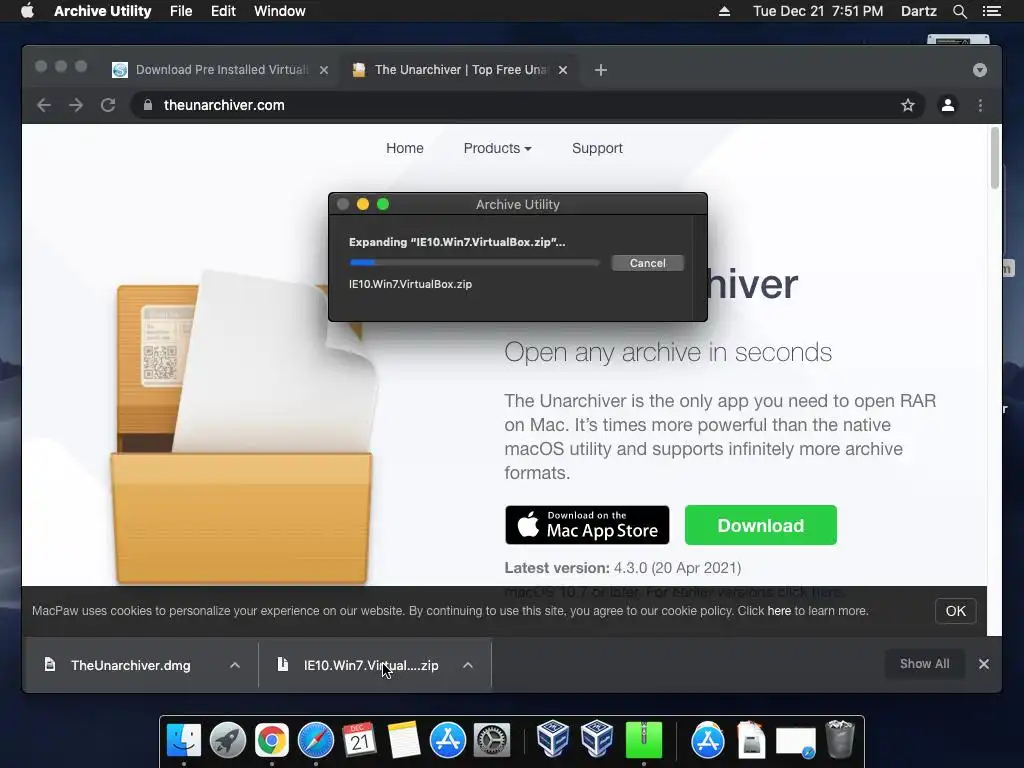Click the eject icon in menu bar
Viewport: 1024px width, 768px height.
point(724,11)
